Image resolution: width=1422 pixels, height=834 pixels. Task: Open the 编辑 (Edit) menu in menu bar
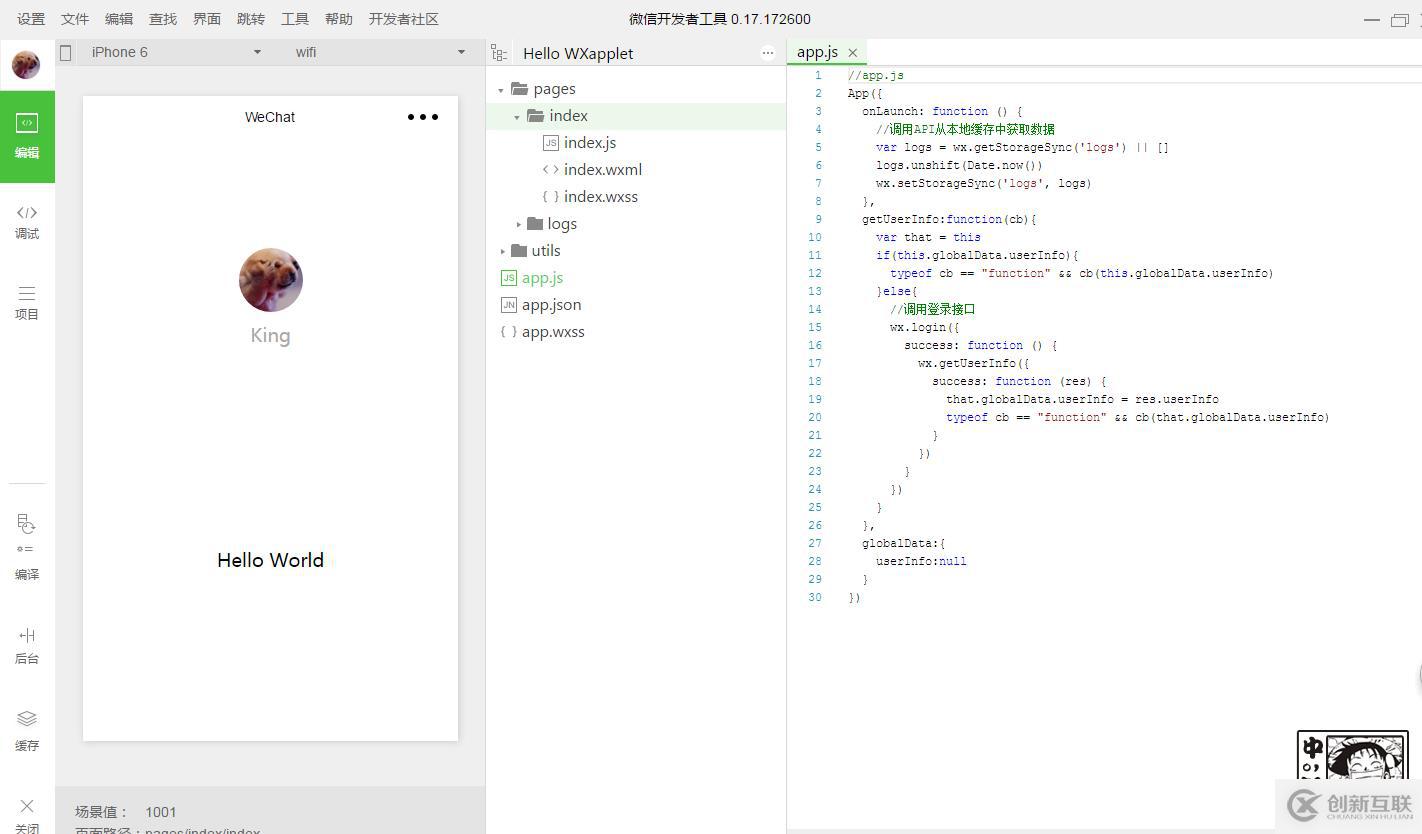pos(119,19)
